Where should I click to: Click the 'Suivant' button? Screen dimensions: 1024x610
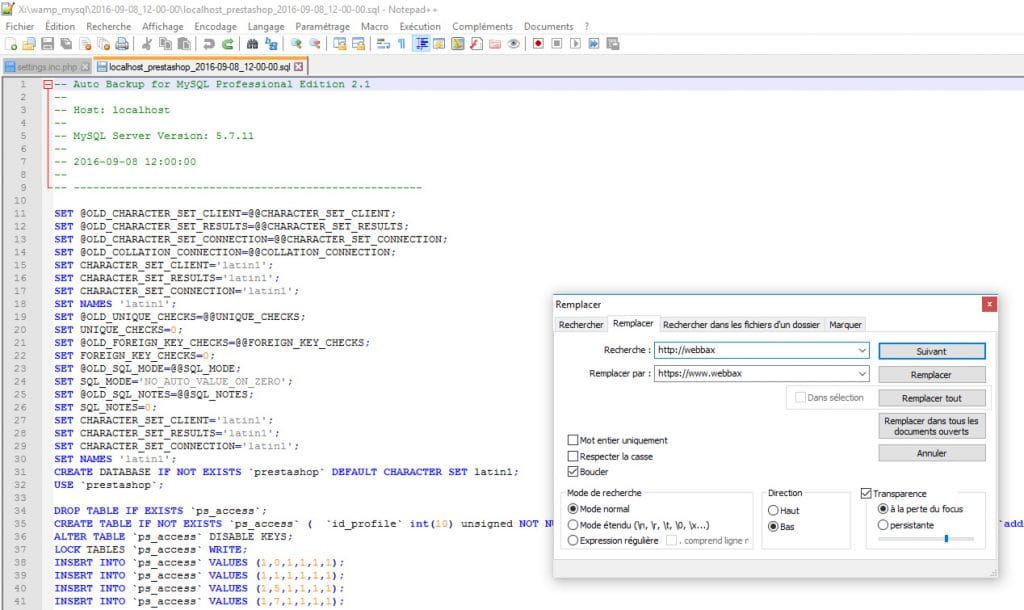(931, 351)
